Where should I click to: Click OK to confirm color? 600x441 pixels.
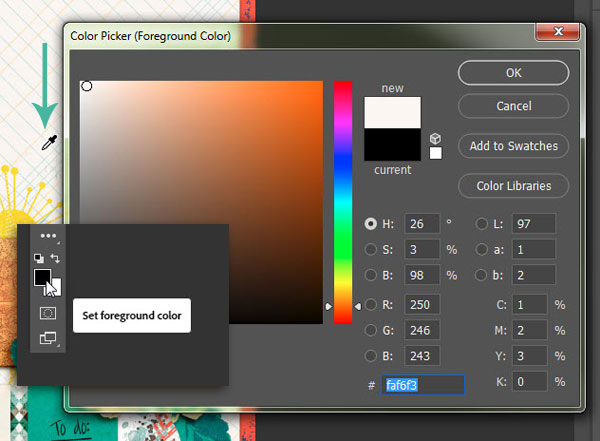click(x=513, y=73)
